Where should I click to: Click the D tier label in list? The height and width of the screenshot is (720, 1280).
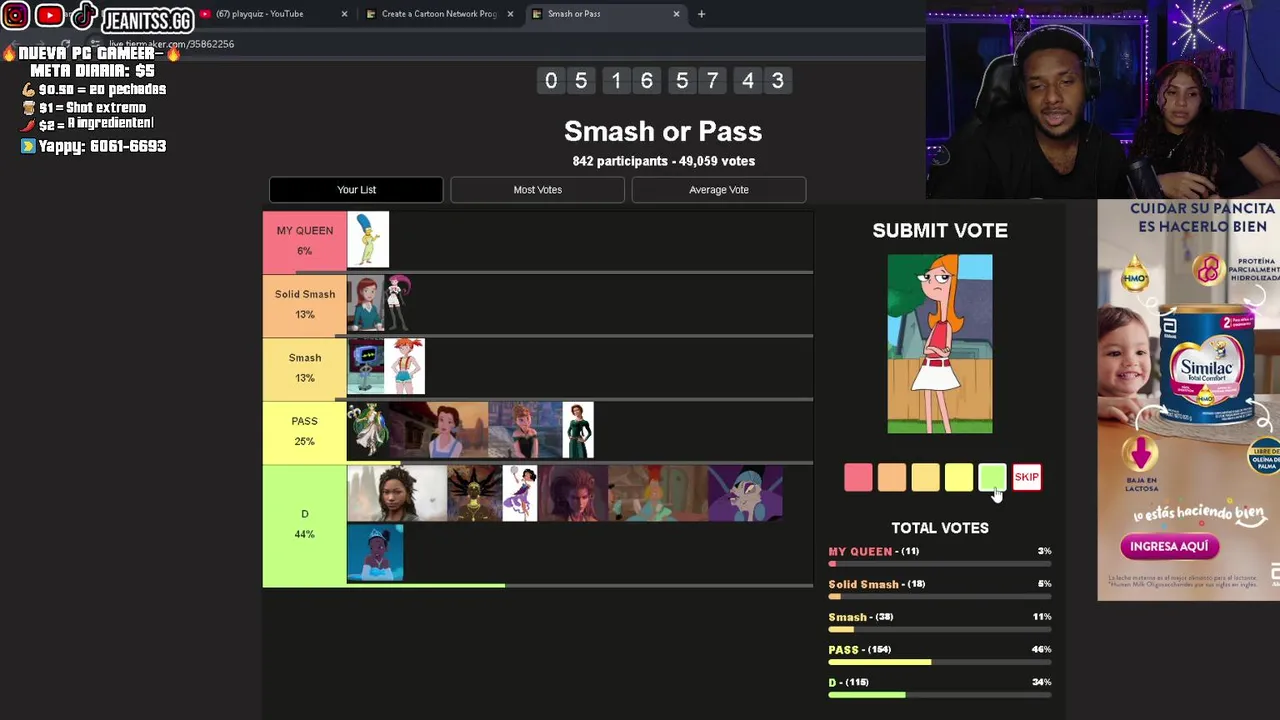305,525
